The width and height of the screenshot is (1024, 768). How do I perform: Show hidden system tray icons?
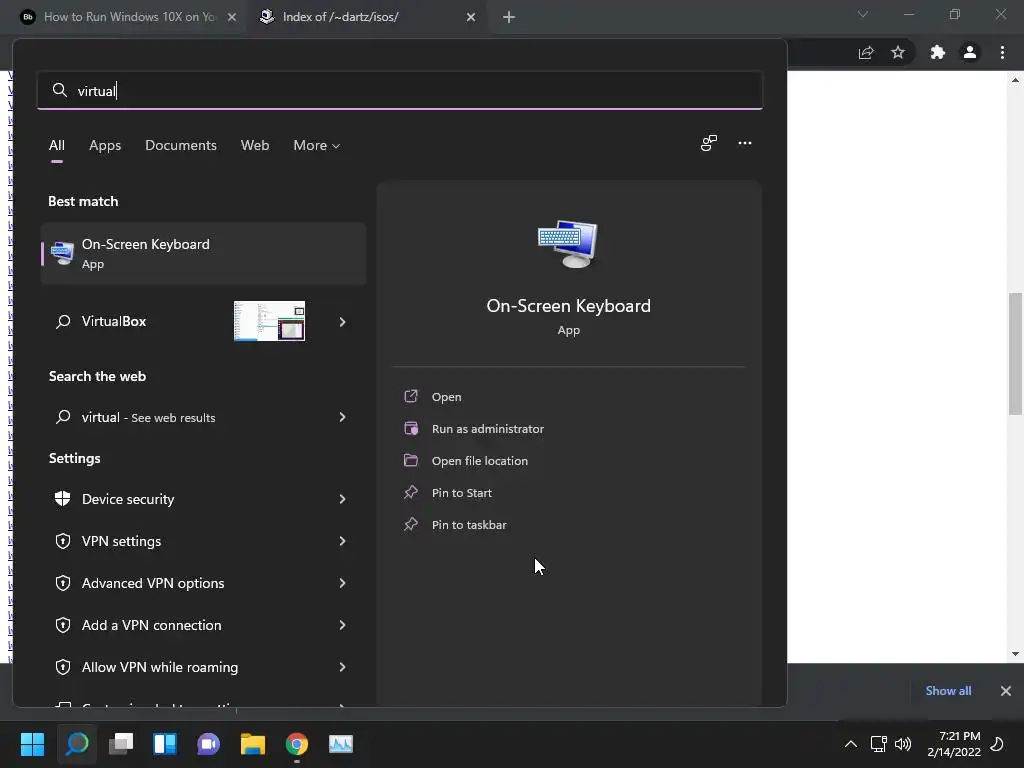pyautogui.click(x=850, y=744)
